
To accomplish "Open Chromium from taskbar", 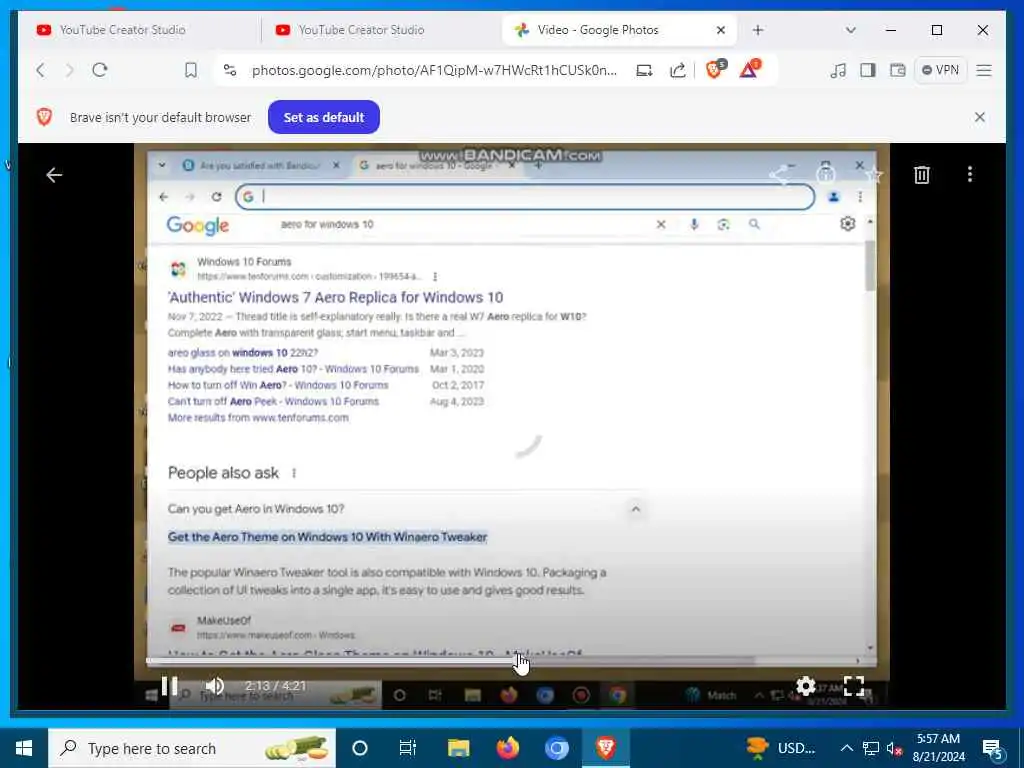I will pyautogui.click(x=556, y=748).
